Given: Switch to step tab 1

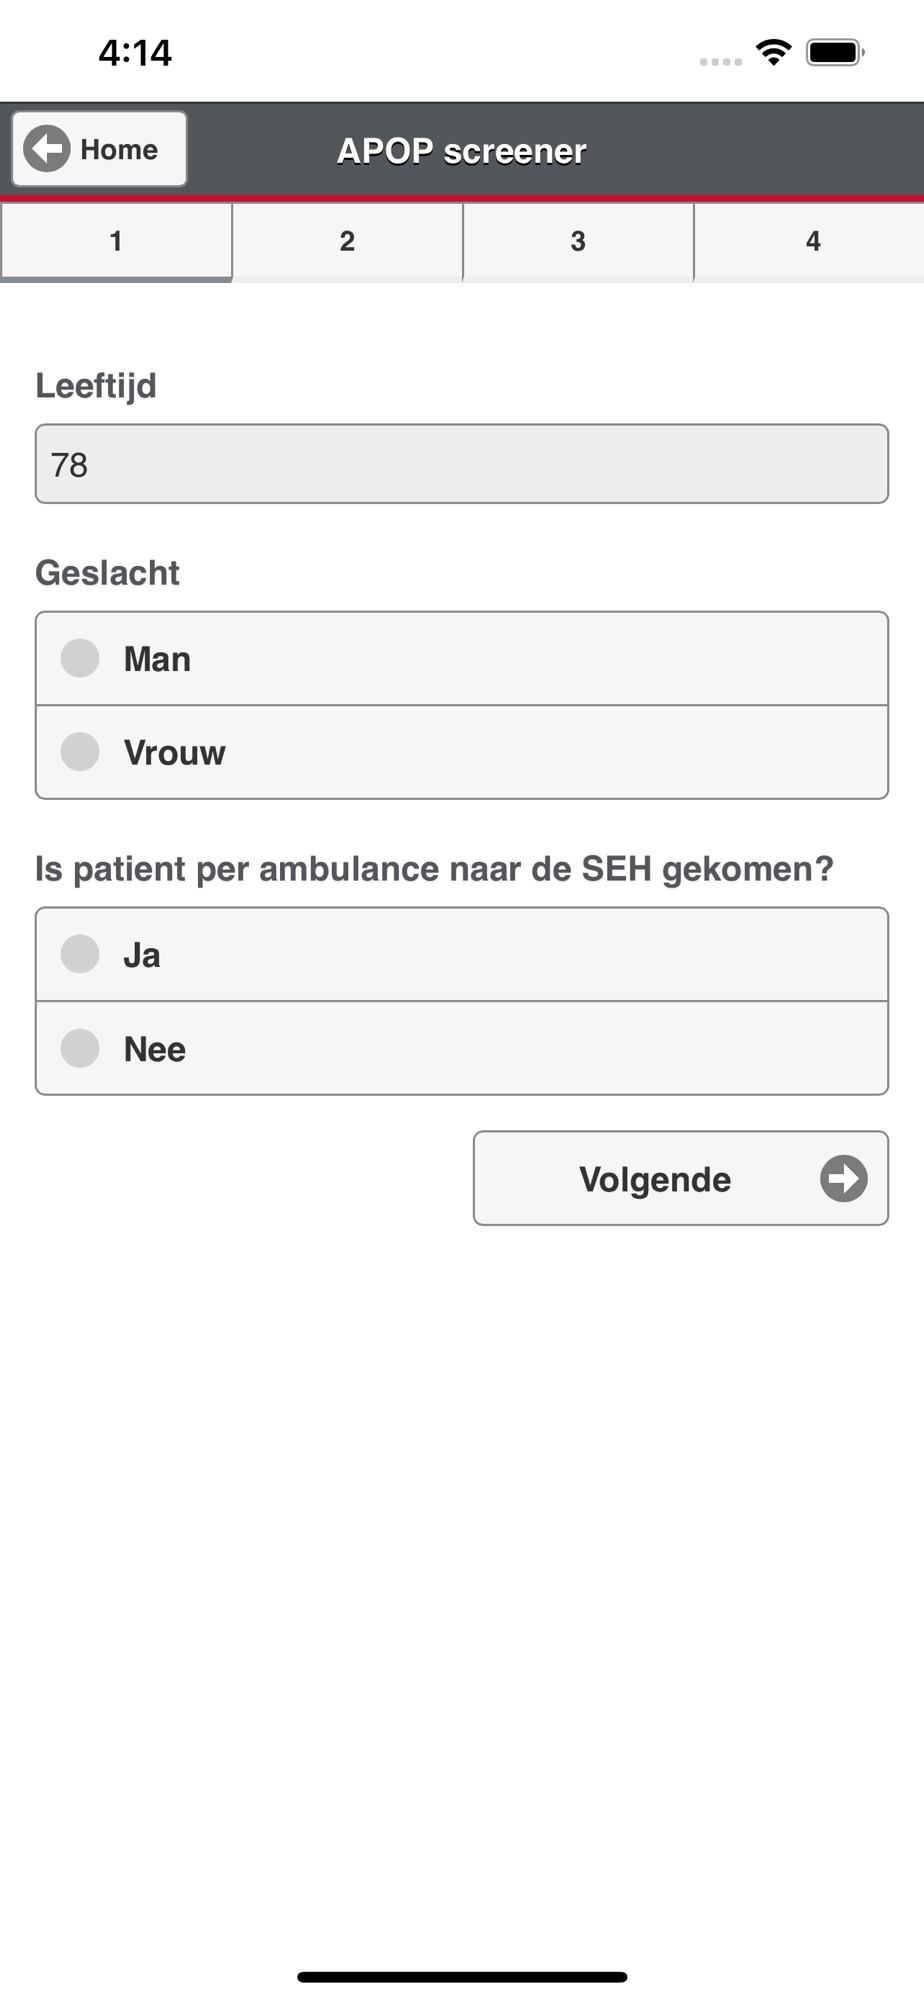Looking at the screenshot, I should (116, 241).
